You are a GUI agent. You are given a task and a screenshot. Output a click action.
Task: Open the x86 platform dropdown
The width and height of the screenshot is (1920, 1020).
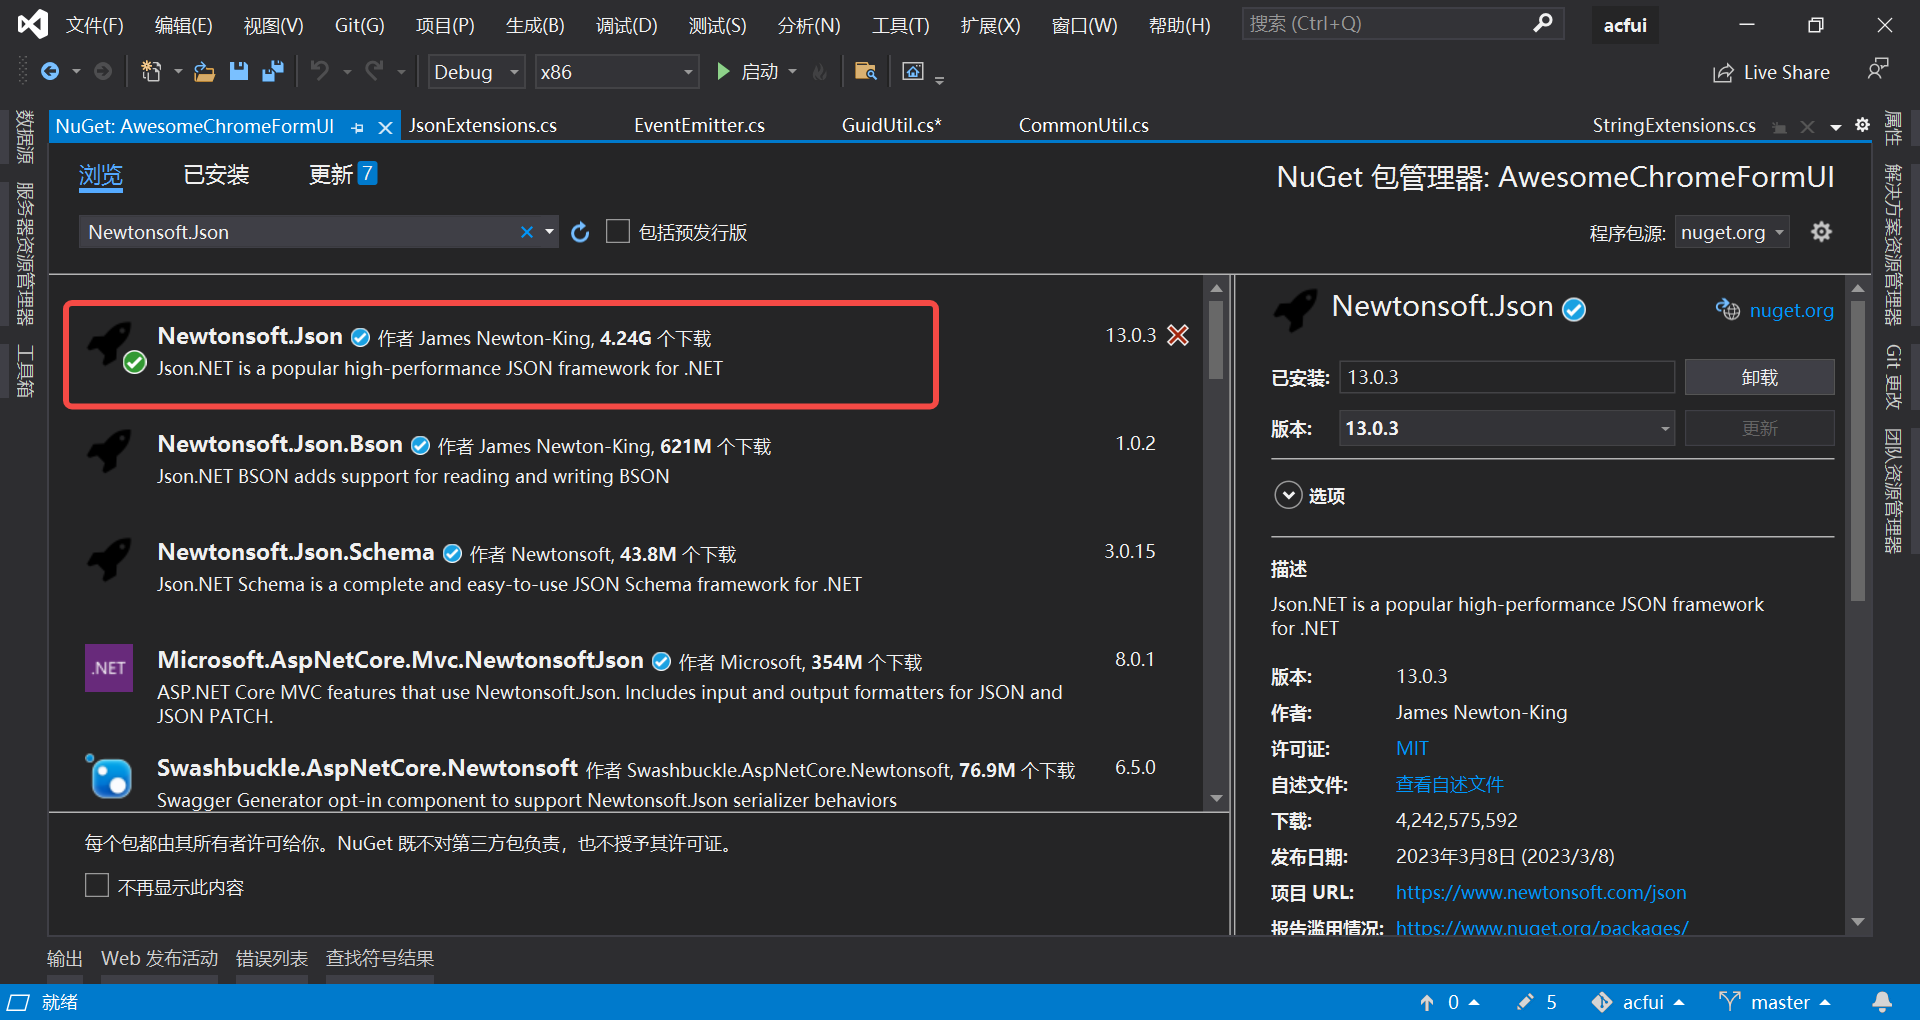point(617,72)
